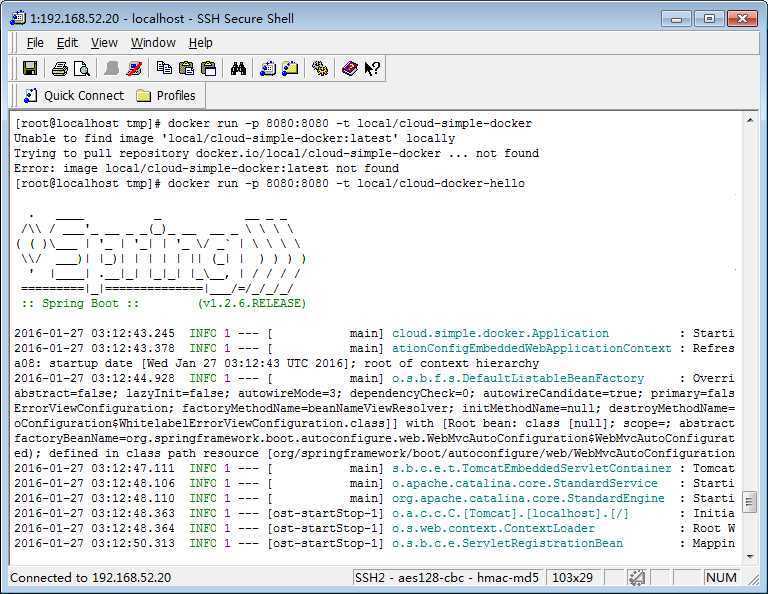Click the 'Trying to pull repository' output line
The image size is (768, 594).
pos(277,153)
